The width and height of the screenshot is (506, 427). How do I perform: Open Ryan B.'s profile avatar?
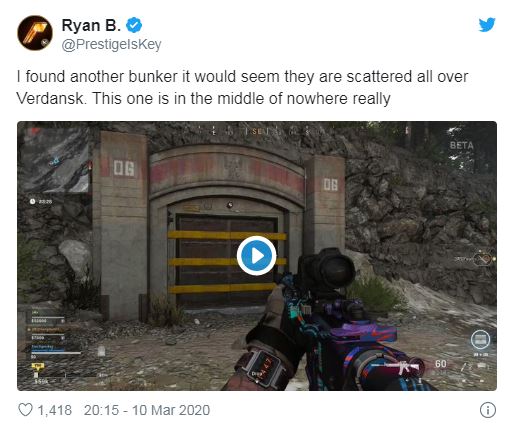(x=35, y=33)
